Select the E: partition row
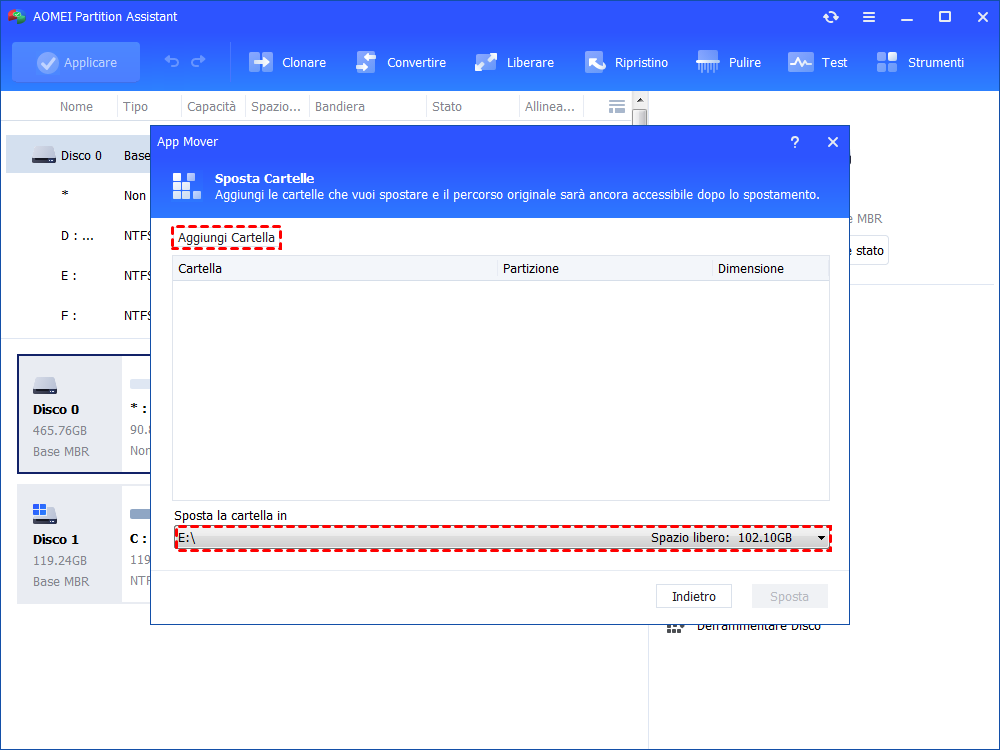 78,276
